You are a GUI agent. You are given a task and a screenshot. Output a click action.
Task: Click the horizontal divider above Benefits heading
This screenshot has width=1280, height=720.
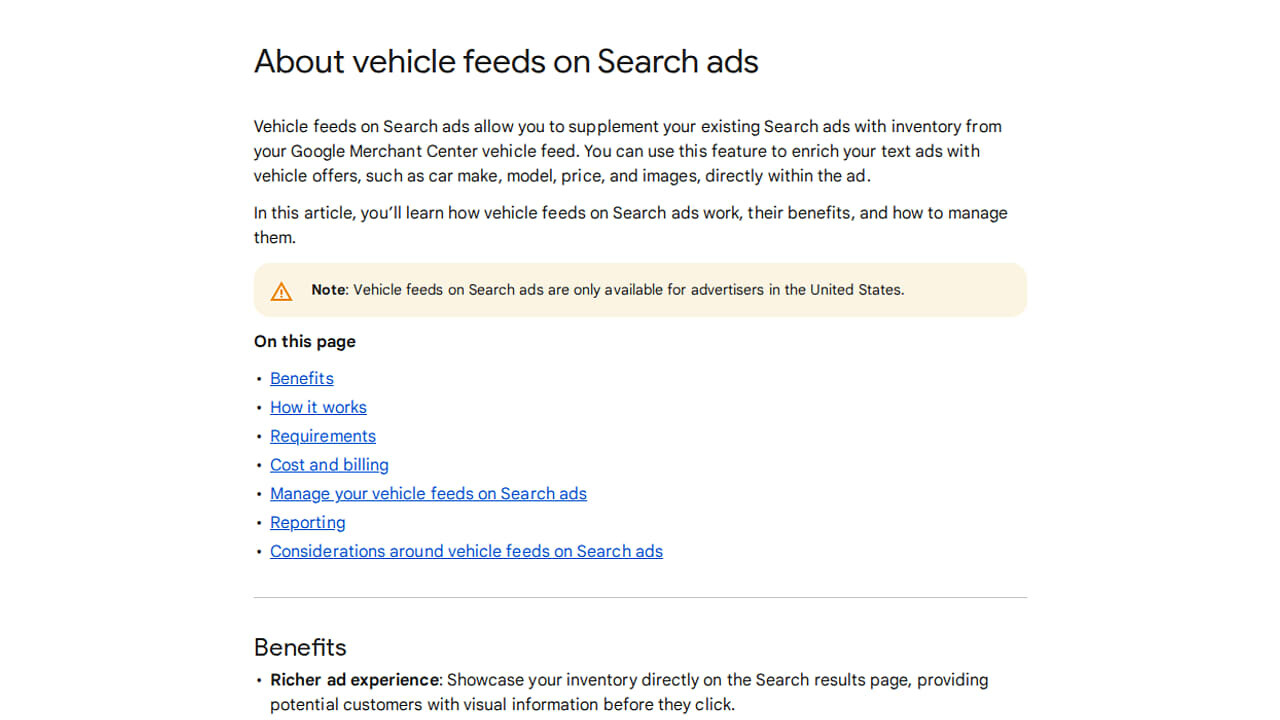(x=640, y=598)
